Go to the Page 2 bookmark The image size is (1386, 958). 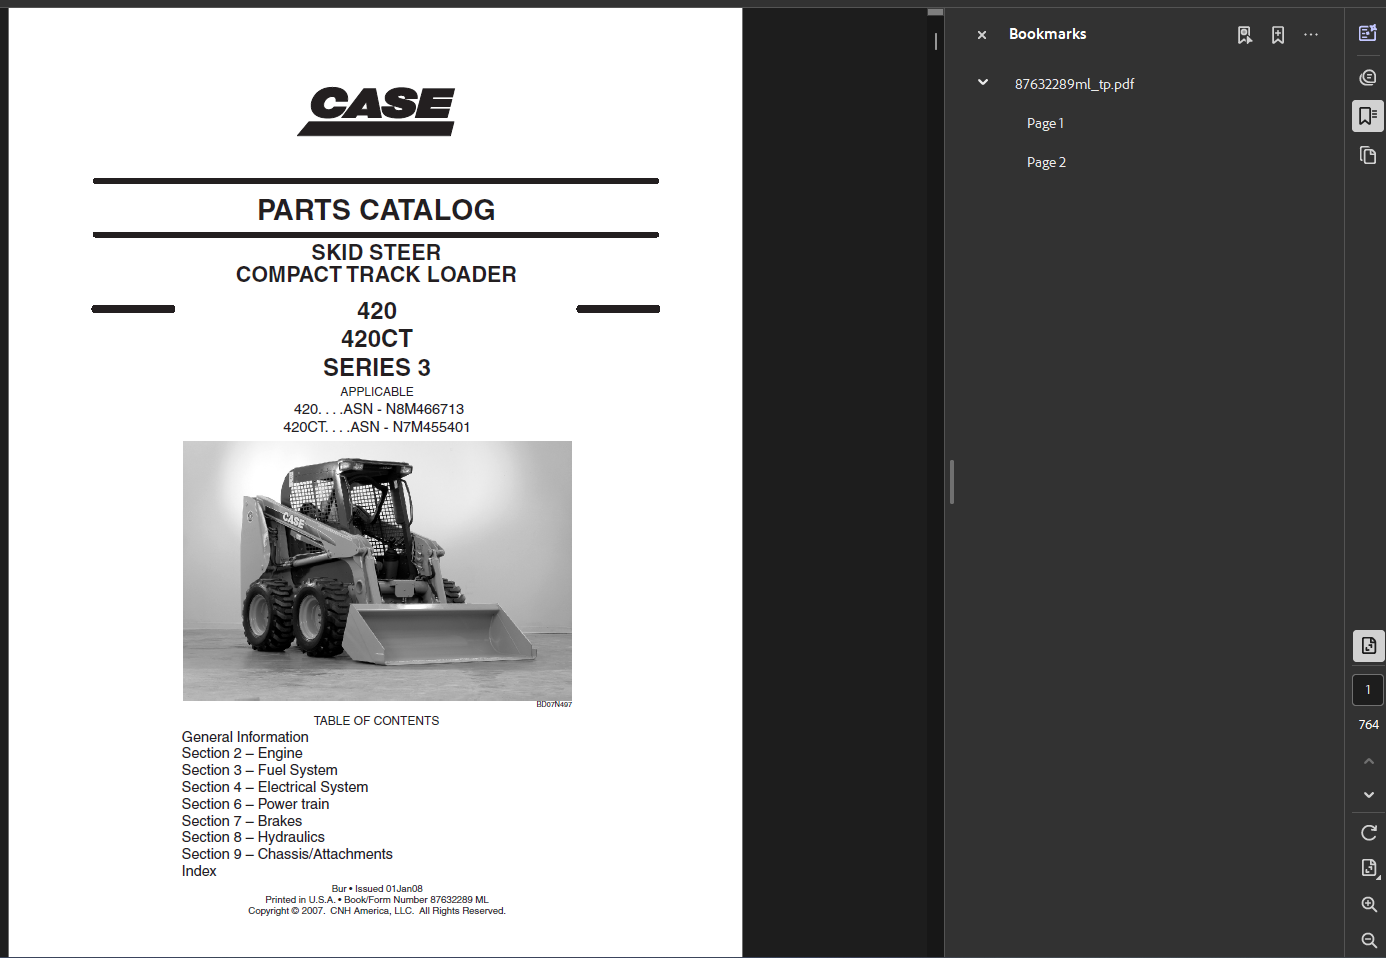pos(1046,162)
